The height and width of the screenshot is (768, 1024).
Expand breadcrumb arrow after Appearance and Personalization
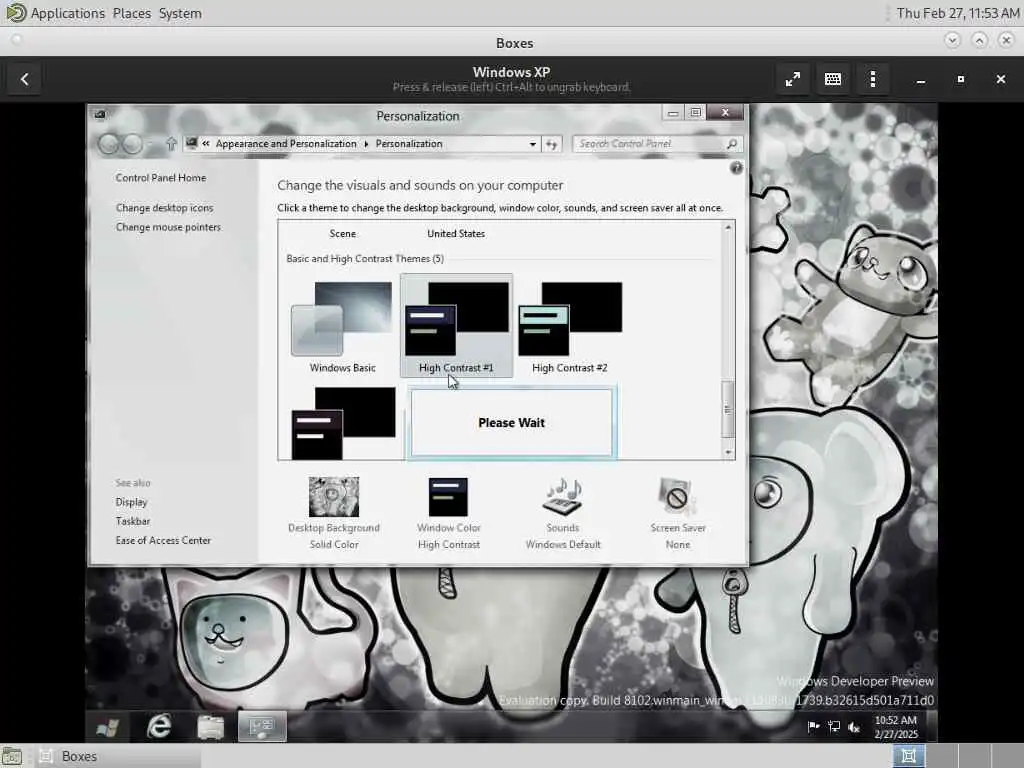click(x=366, y=144)
